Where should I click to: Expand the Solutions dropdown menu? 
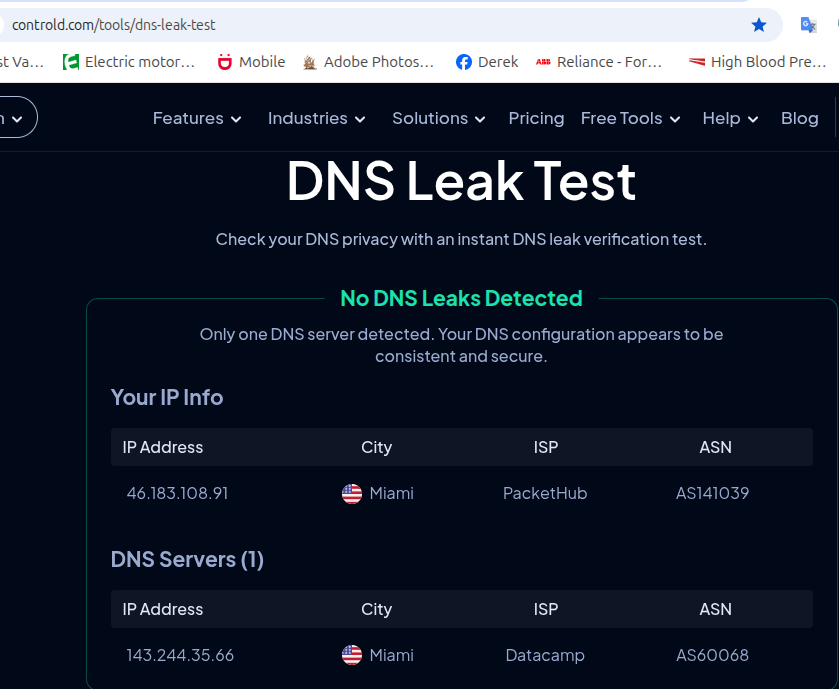click(x=438, y=118)
